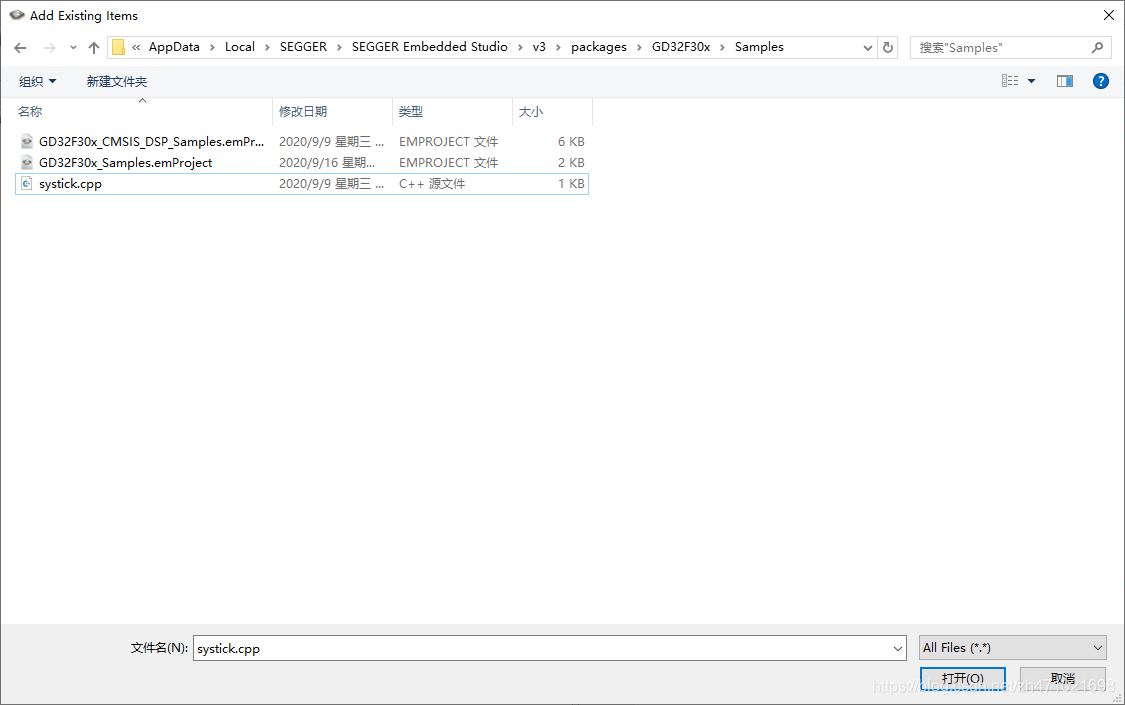
Task: Click the 打开(O) open button
Action: click(963, 678)
